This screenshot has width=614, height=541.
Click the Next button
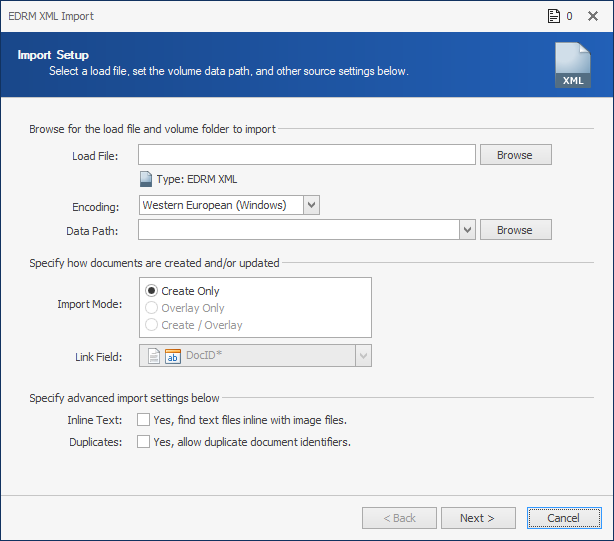478,518
